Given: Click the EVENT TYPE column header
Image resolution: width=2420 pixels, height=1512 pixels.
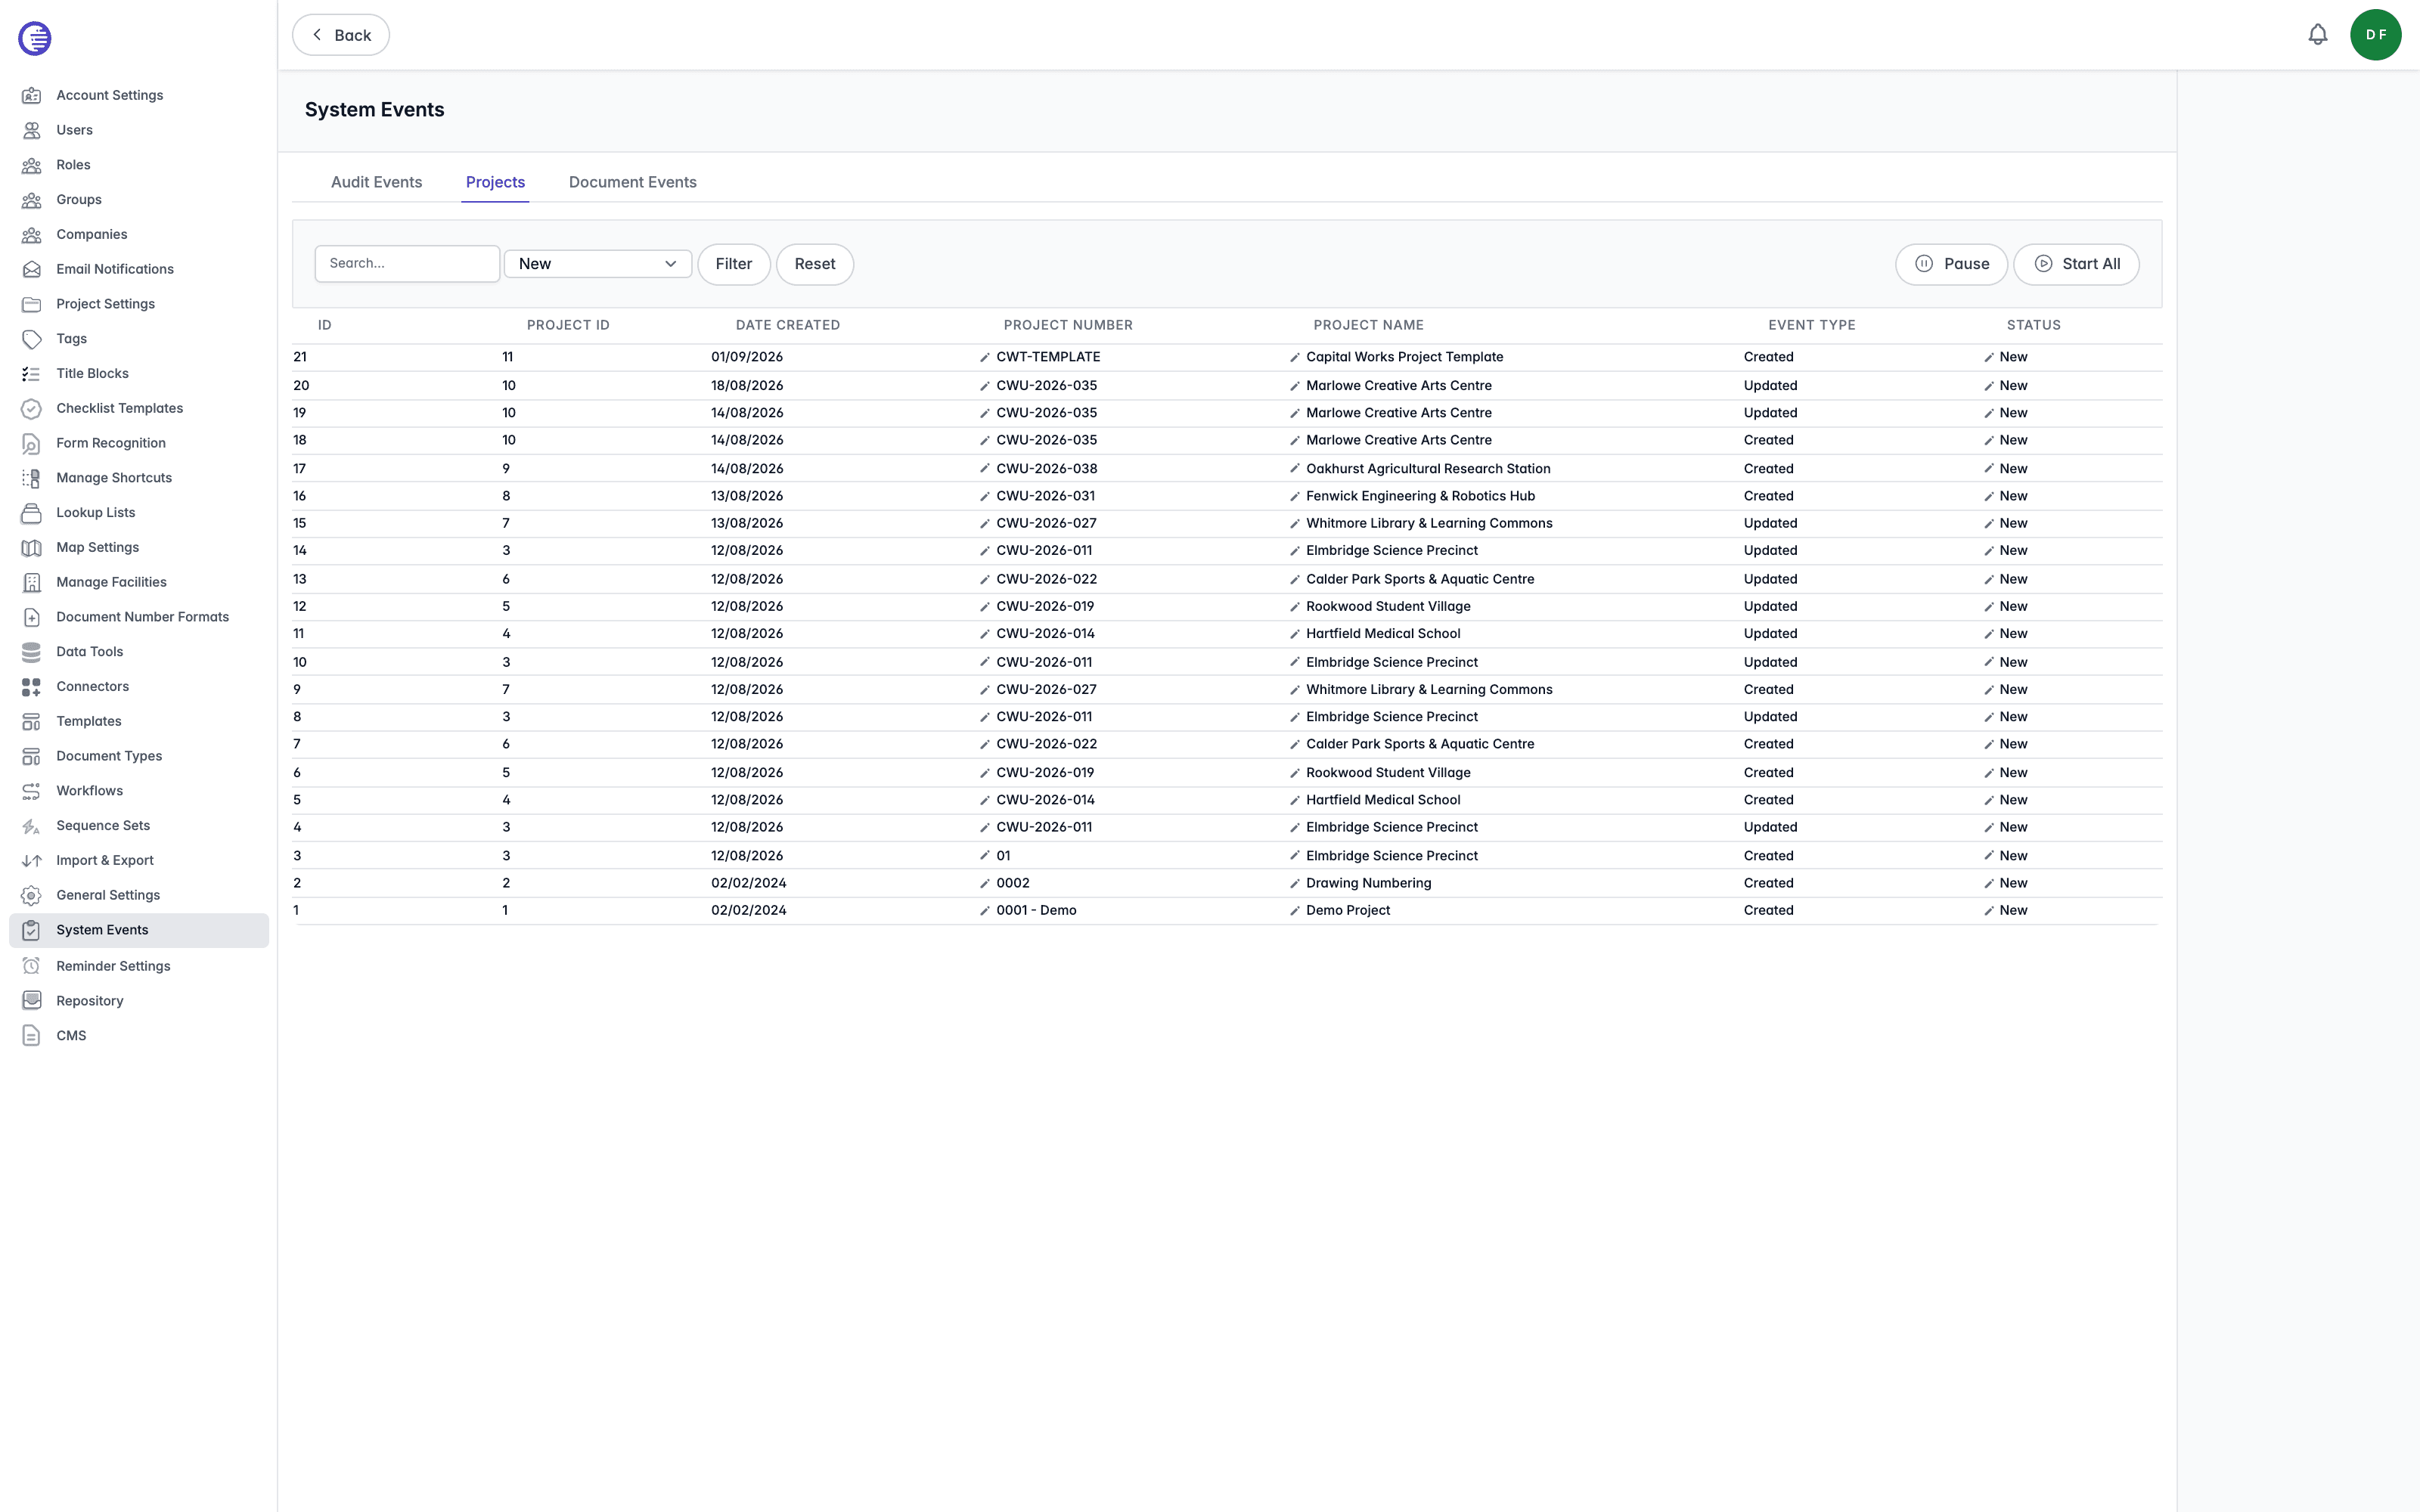Looking at the screenshot, I should (x=1812, y=325).
